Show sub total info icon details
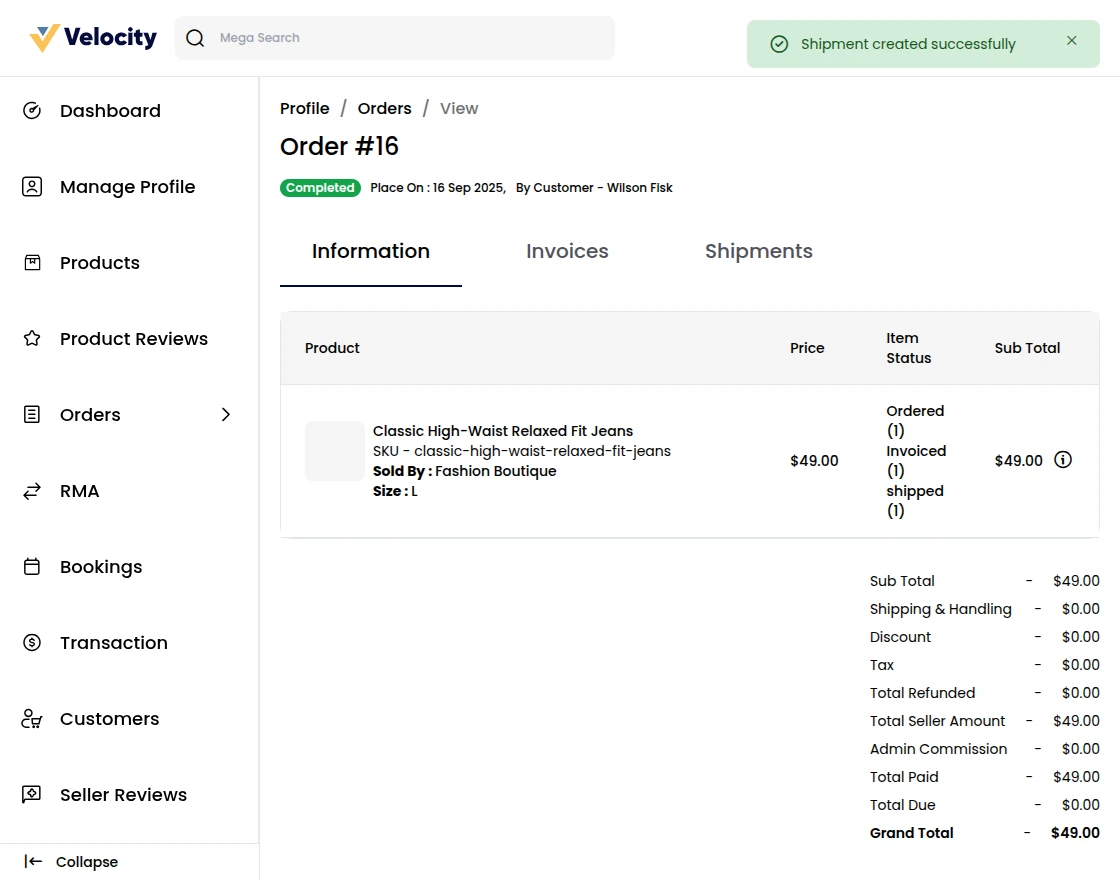 (x=1063, y=460)
